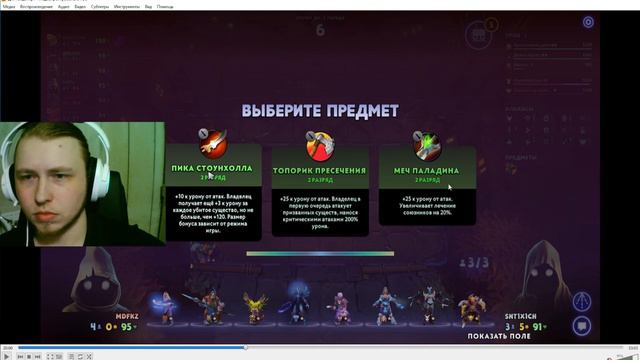Toggle shuffle random playback
This screenshot has width=640, height=360.
click(x=89, y=356)
